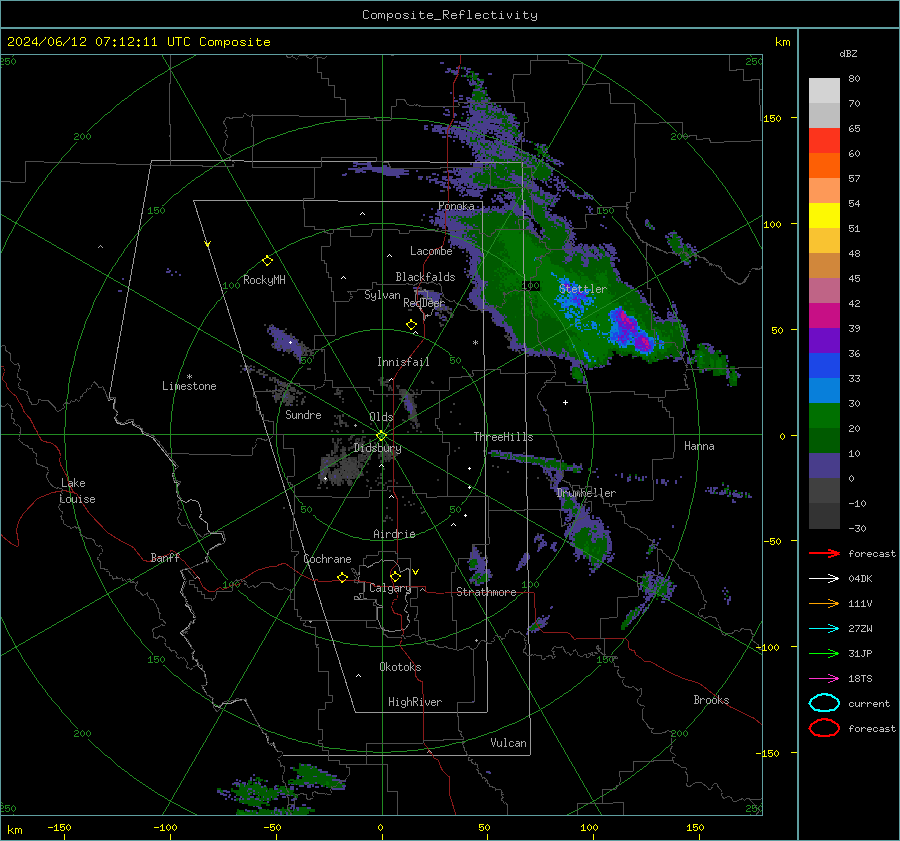Viewport: 900px width, 841px height.
Task: Click the Ponoka label
Action: click(x=456, y=206)
